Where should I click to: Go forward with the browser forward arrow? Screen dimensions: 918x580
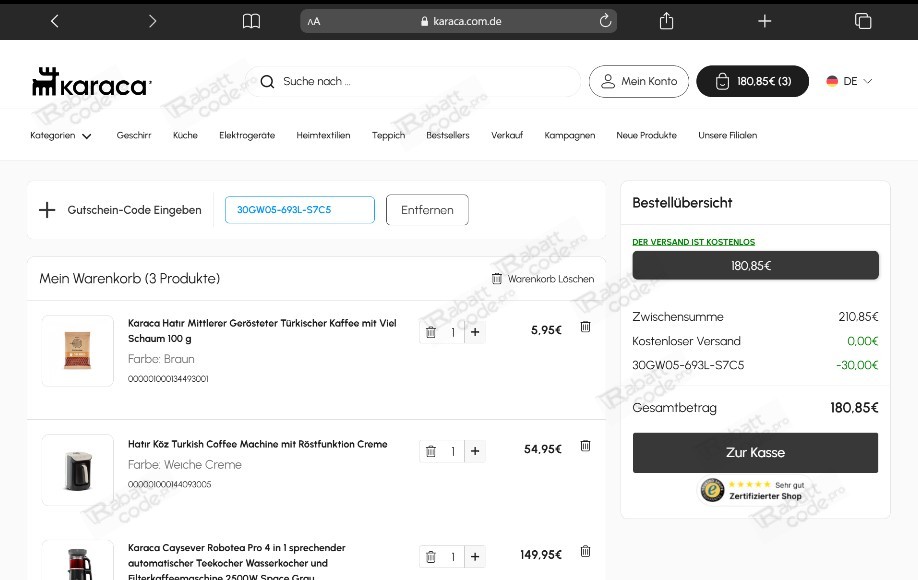point(152,22)
